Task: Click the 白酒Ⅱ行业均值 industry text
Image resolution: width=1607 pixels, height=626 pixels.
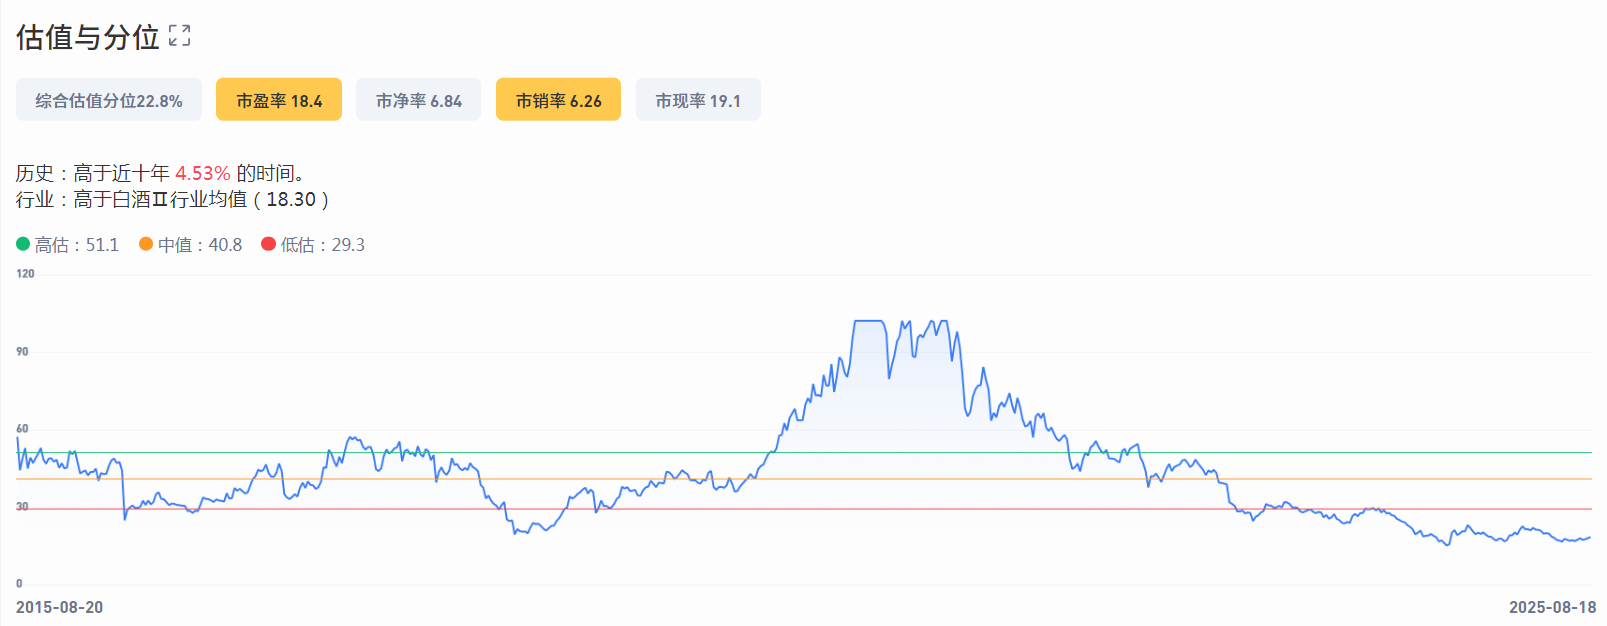Action: click(x=179, y=199)
